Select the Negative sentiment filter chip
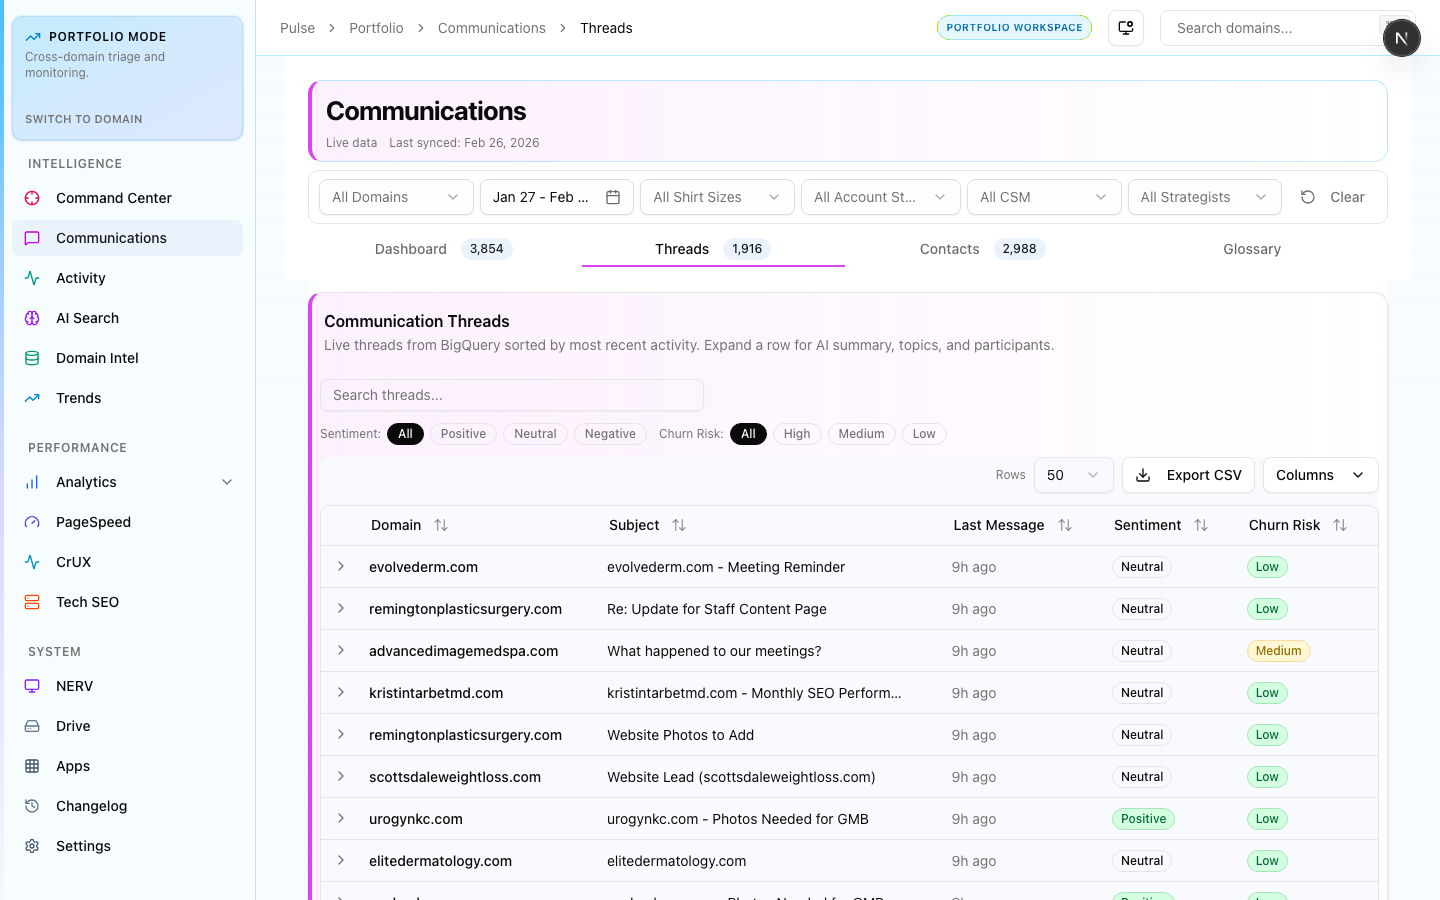Screen dimensions: 1440x900 click(x=610, y=434)
